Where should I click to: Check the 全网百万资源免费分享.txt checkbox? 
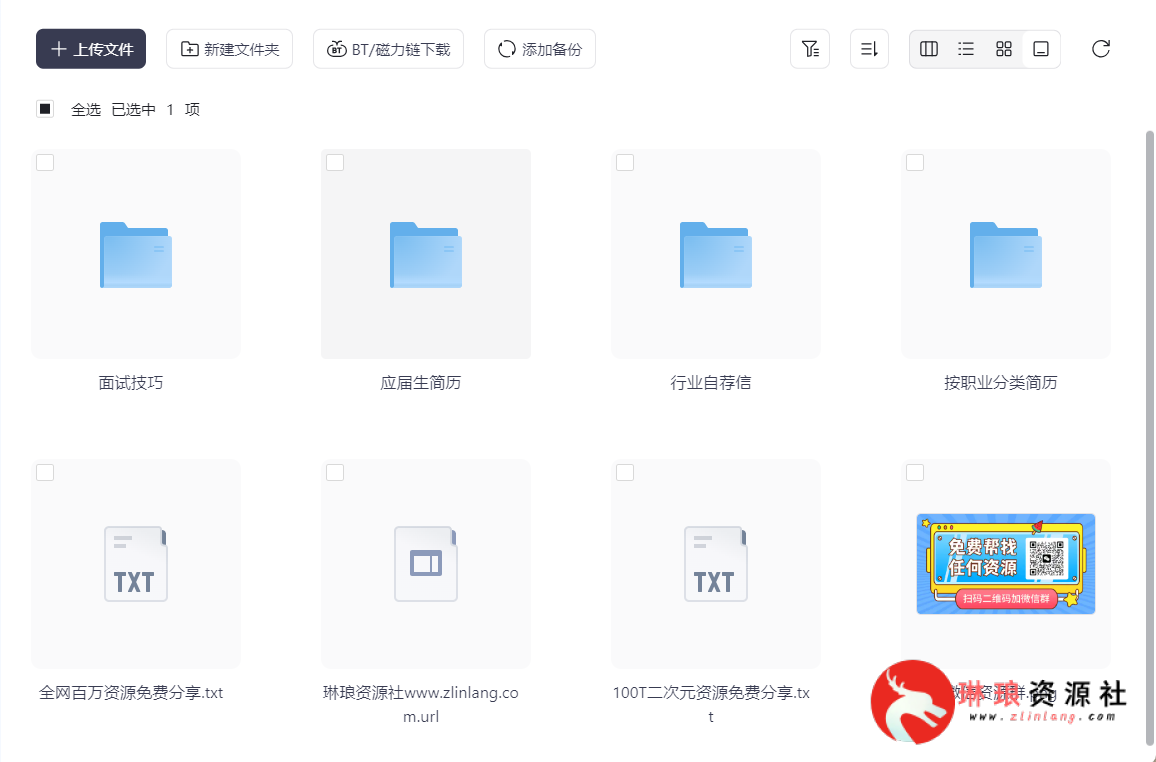tap(45, 472)
